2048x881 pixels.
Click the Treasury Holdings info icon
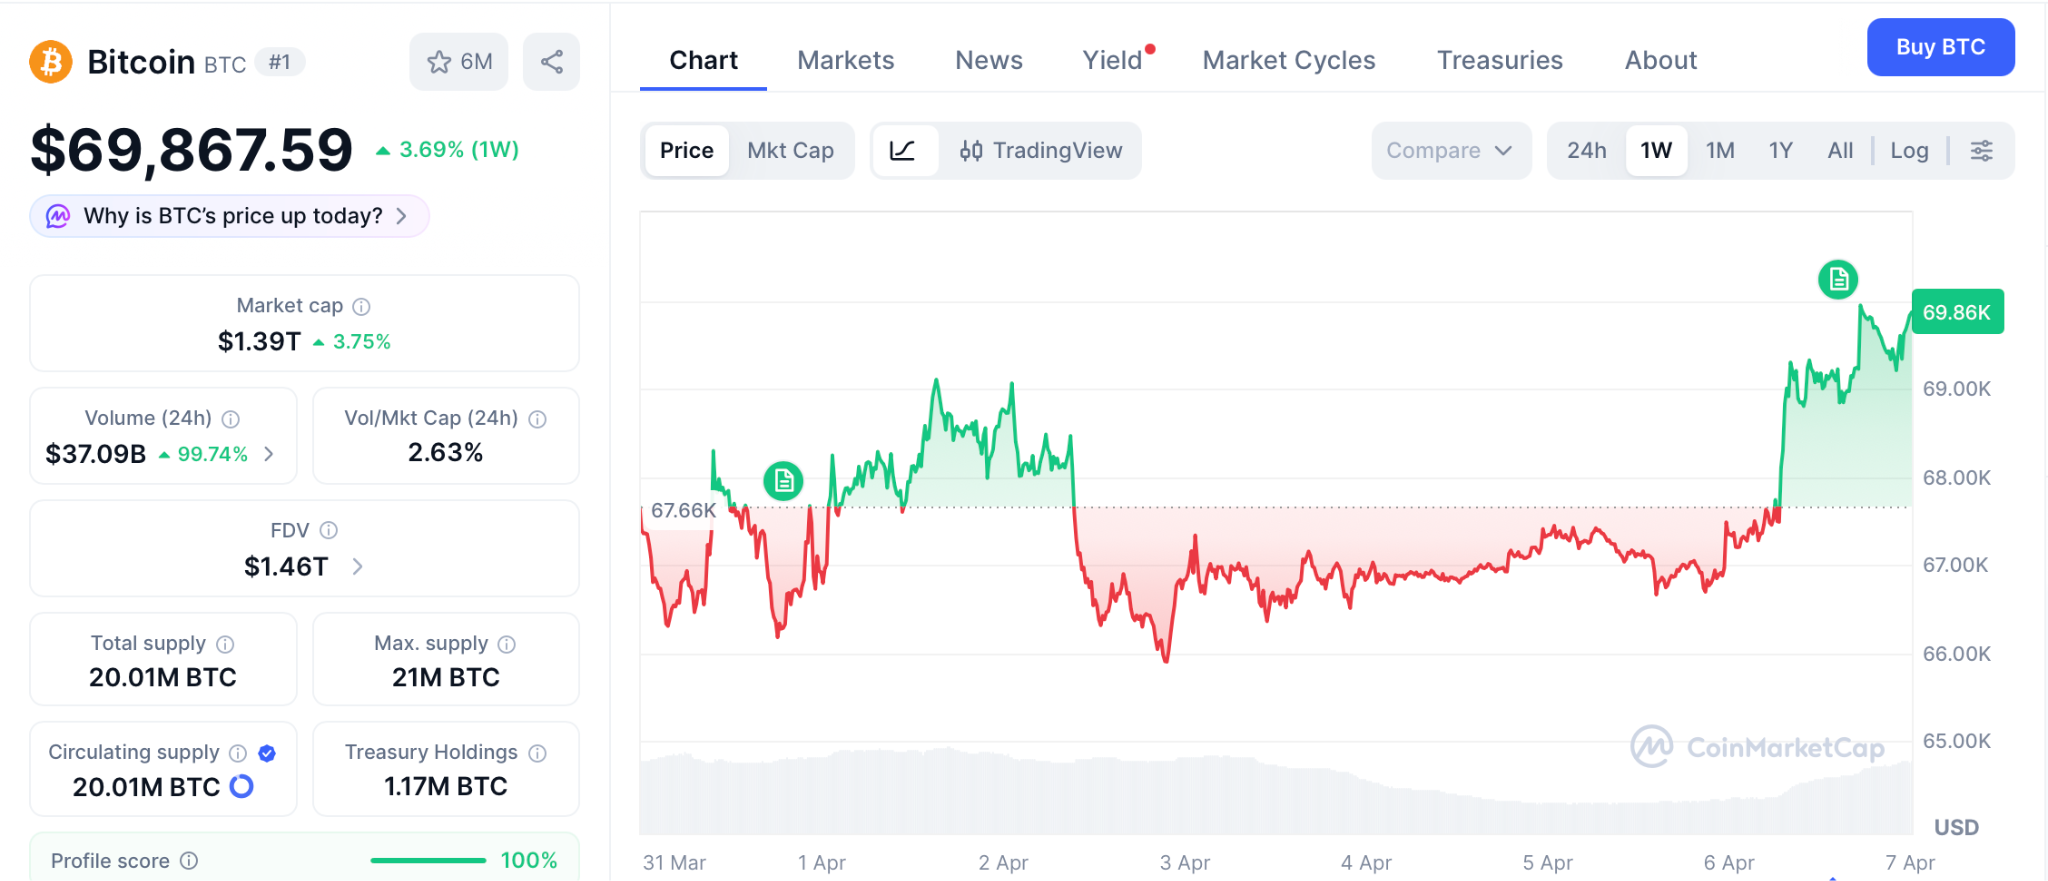[538, 753]
